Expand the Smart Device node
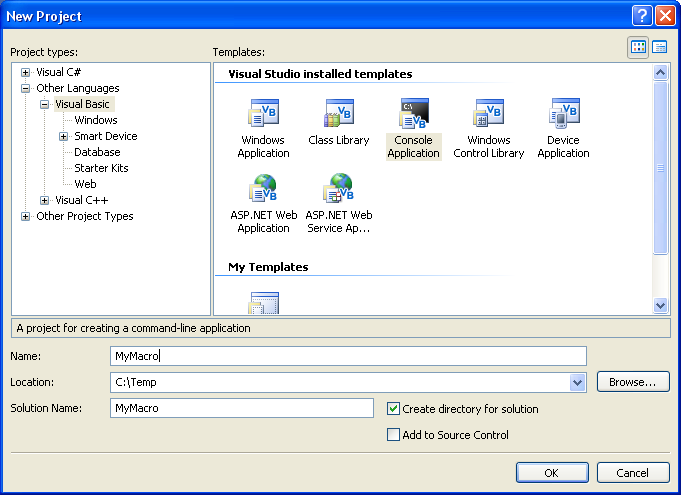Screen dimensions: 681x495 point(64,136)
